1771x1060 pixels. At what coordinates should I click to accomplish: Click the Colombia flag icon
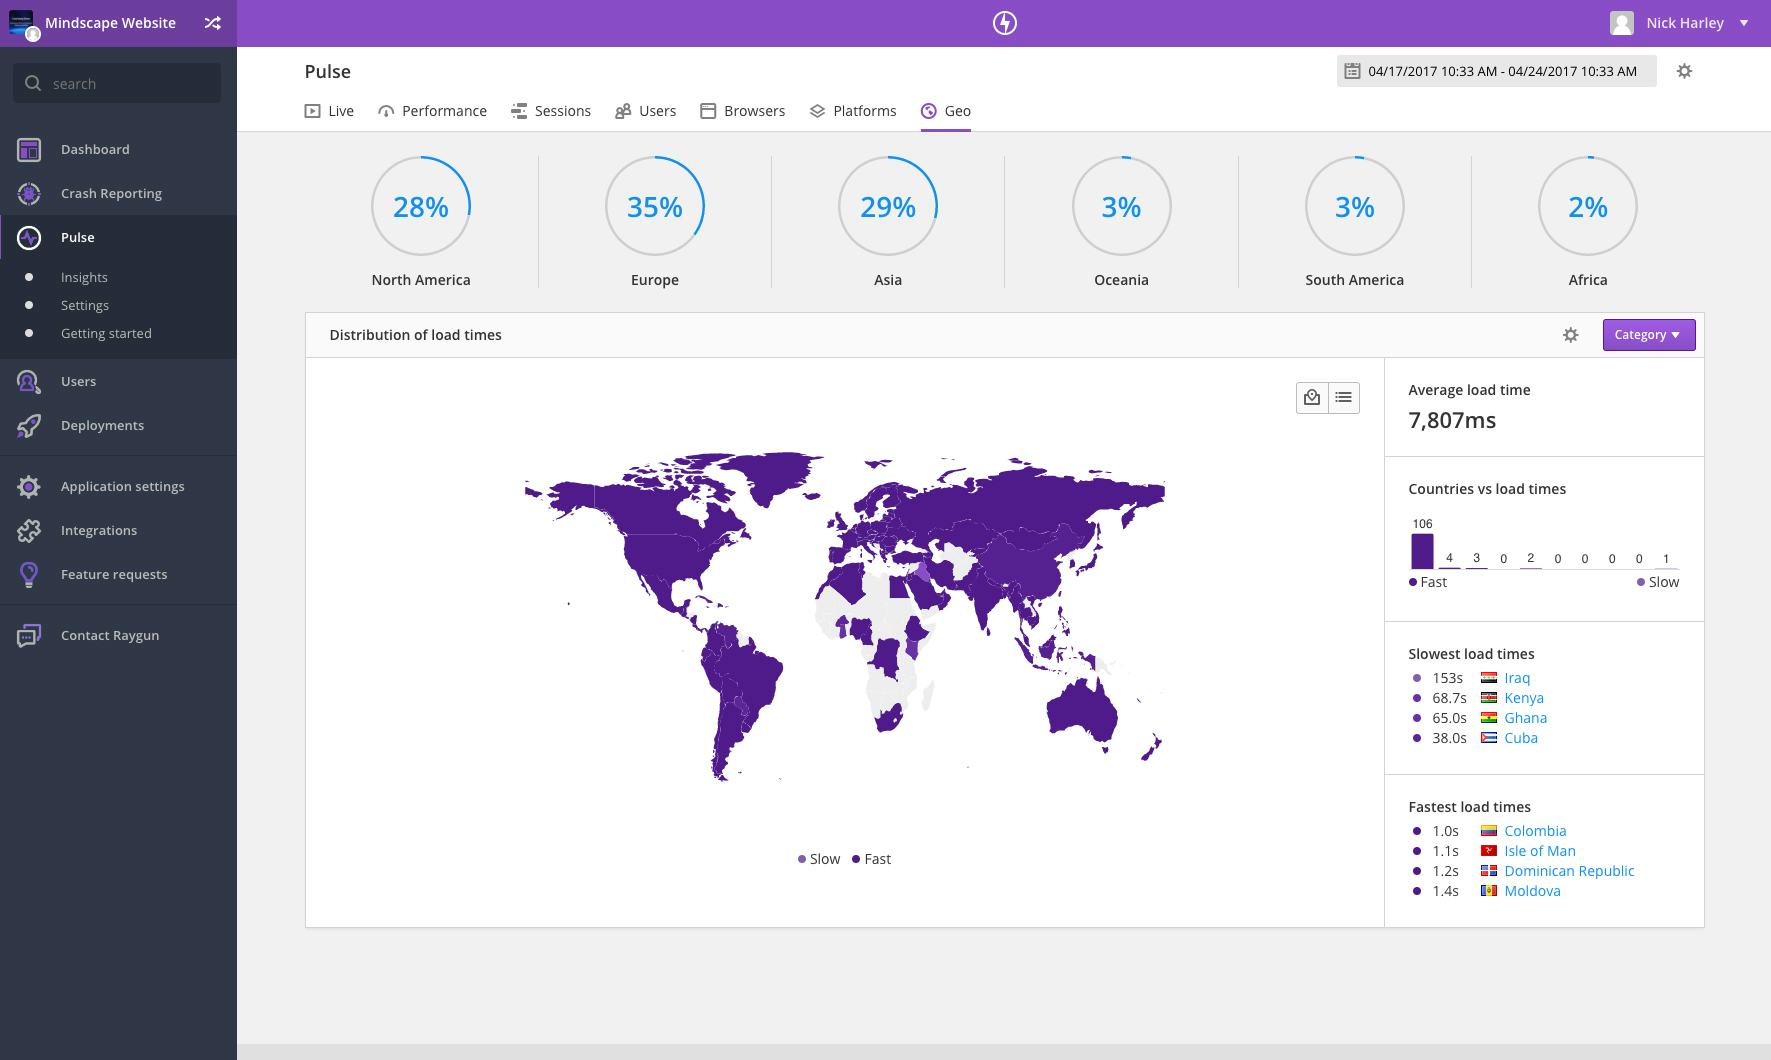(x=1489, y=831)
